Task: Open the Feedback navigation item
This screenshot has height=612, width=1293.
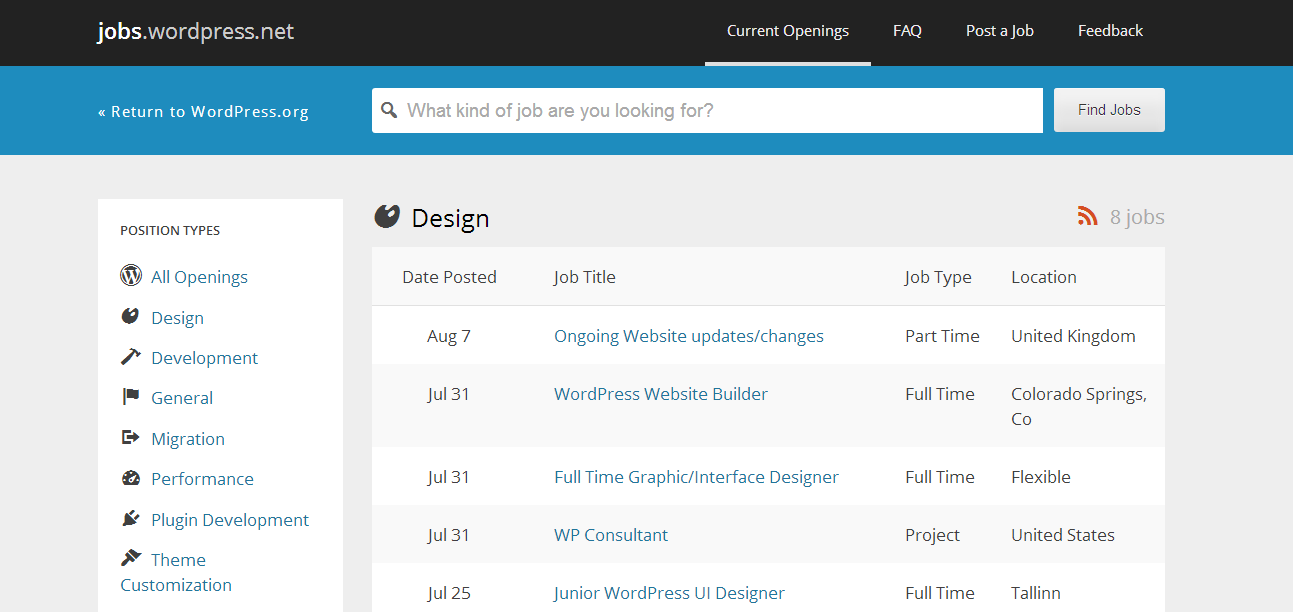Action: [1110, 31]
